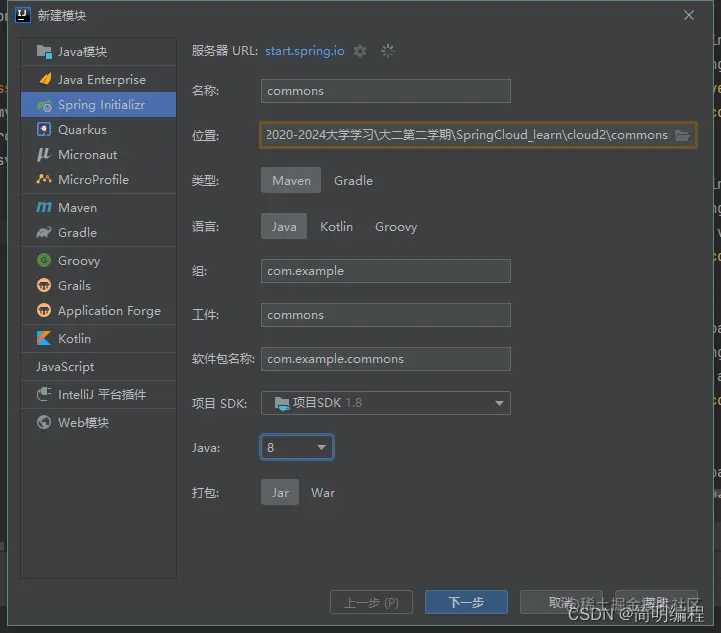Viewport: 721px width, 633px height.
Task: Click the 上一步 (P) button
Action: [x=372, y=602]
